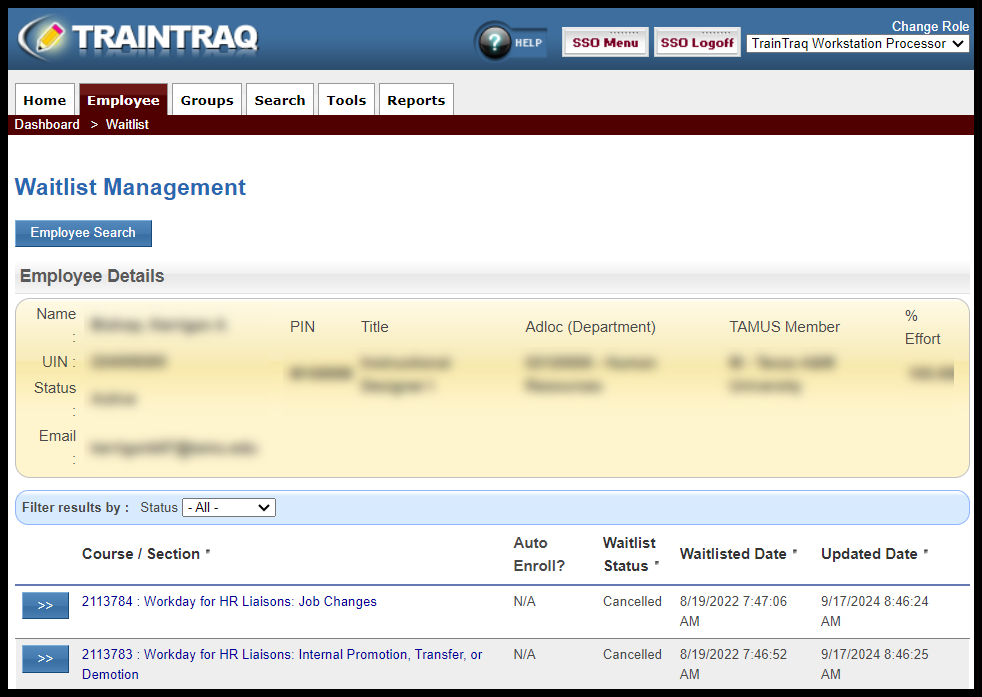Sort by Course / Section column

coord(141,554)
